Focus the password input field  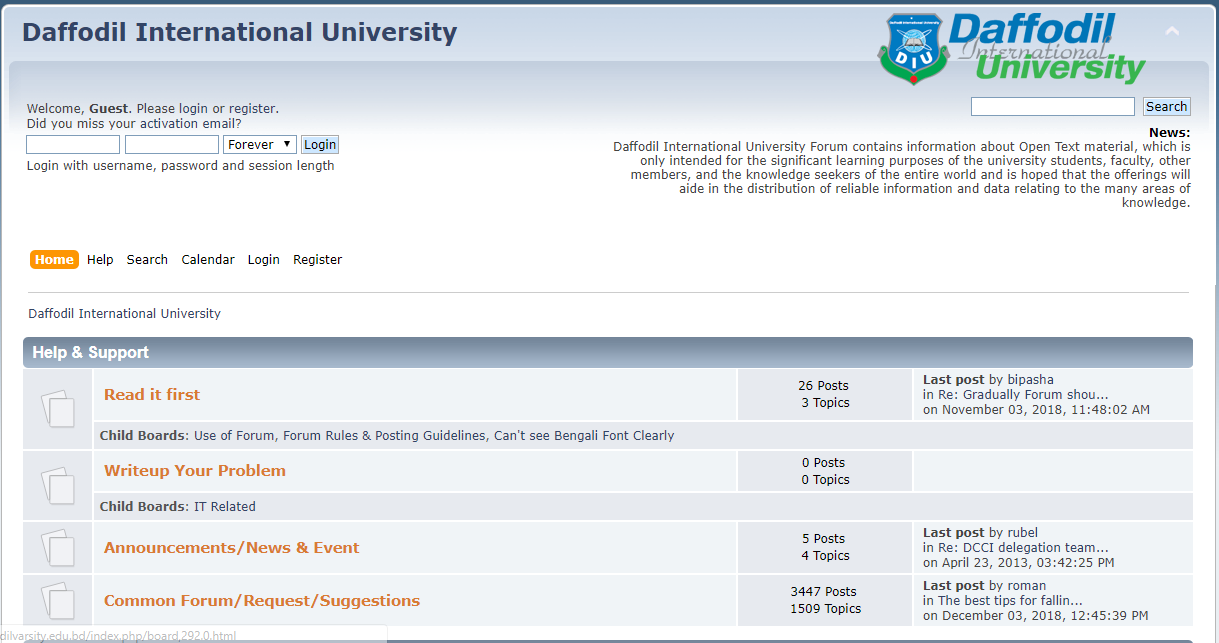pos(172,144)
